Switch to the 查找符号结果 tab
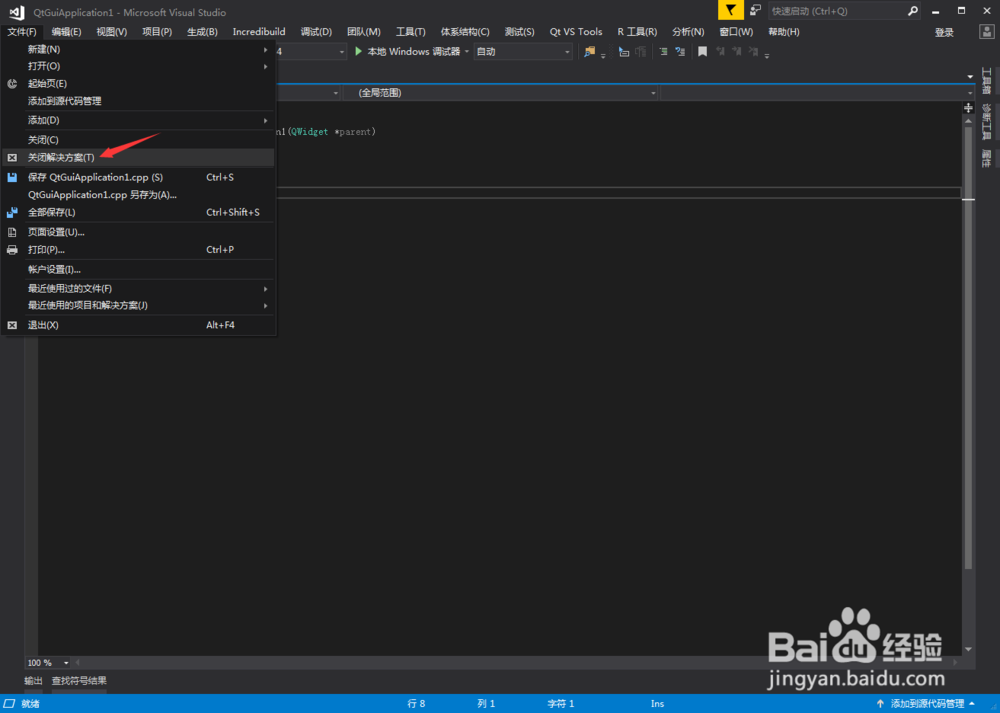This screenshot has width=1000, height=713. pyautogui.click(x=79, y=681)
